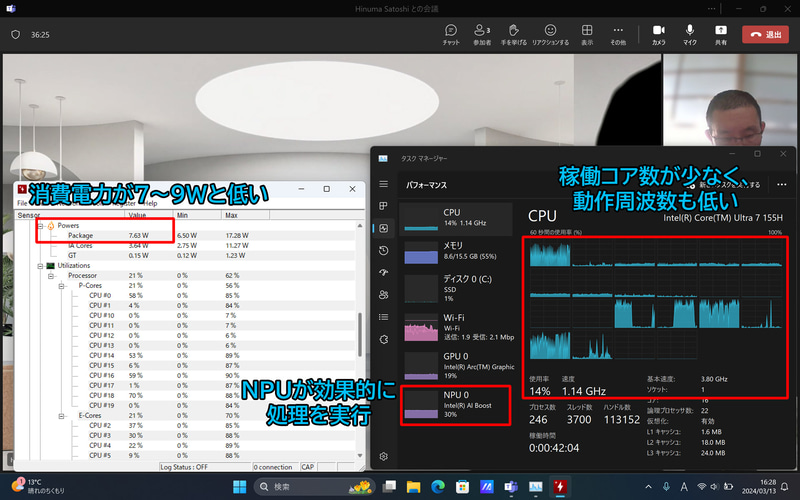This screenshot has height=500, width=800.
Task: Click the taskbar search box (検索)
Action: (x=314, y=487)
